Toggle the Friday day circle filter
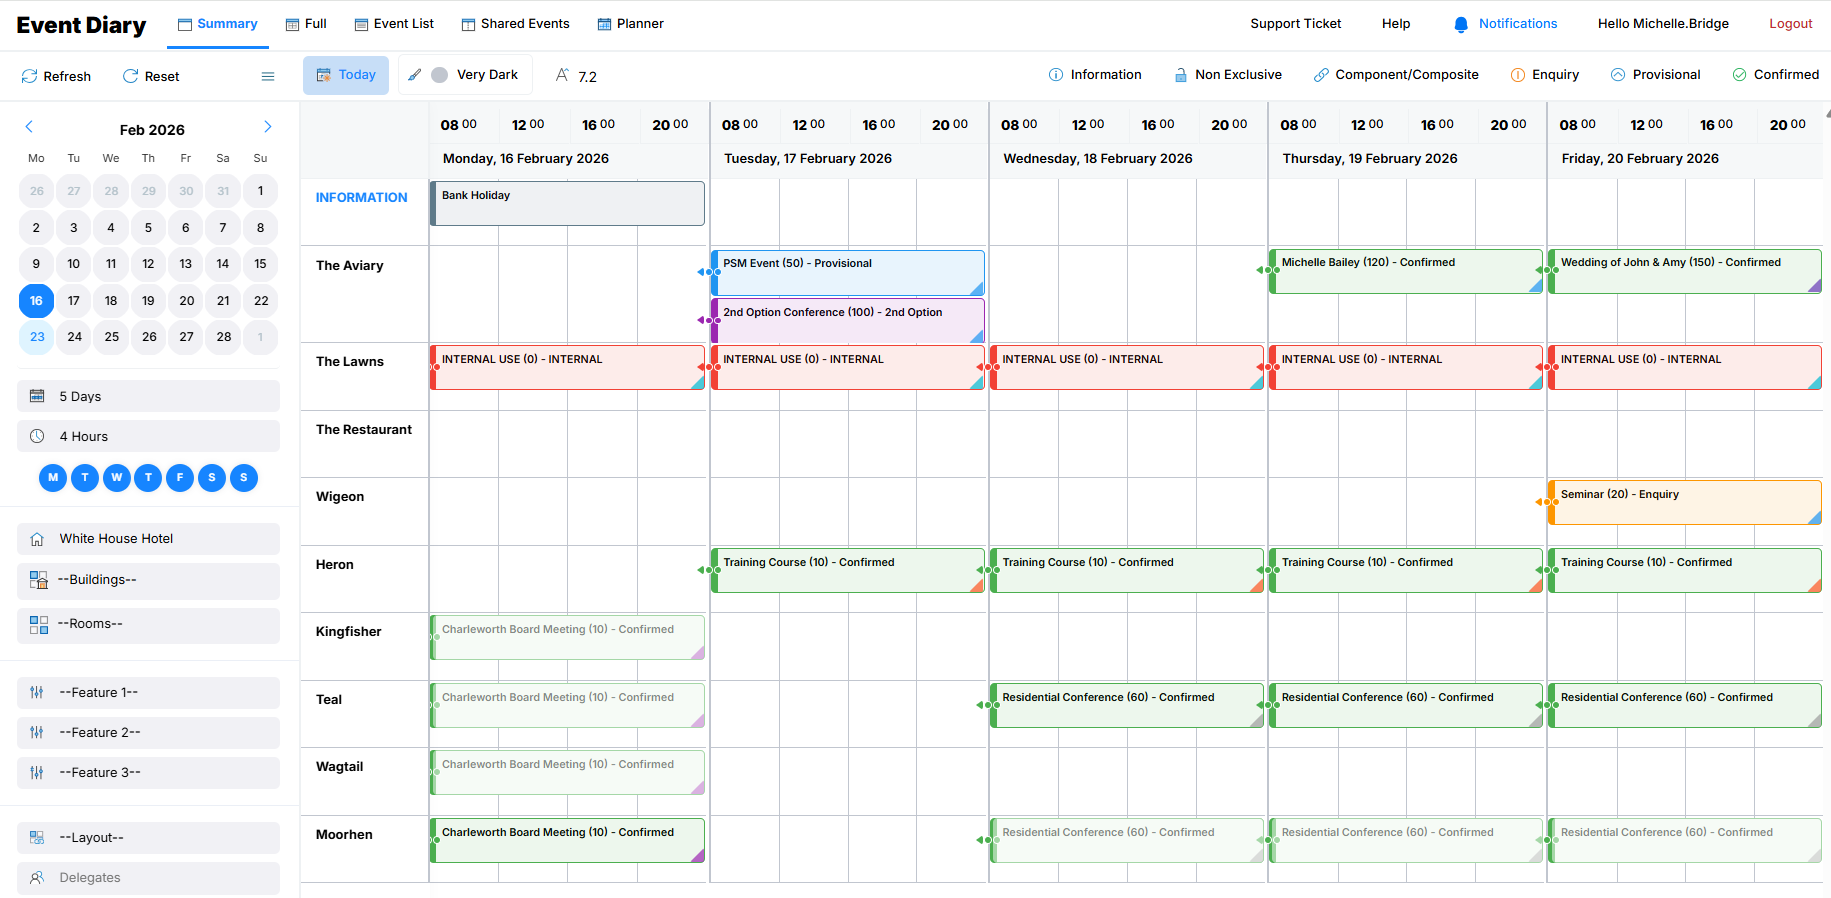 pos(180,478)
